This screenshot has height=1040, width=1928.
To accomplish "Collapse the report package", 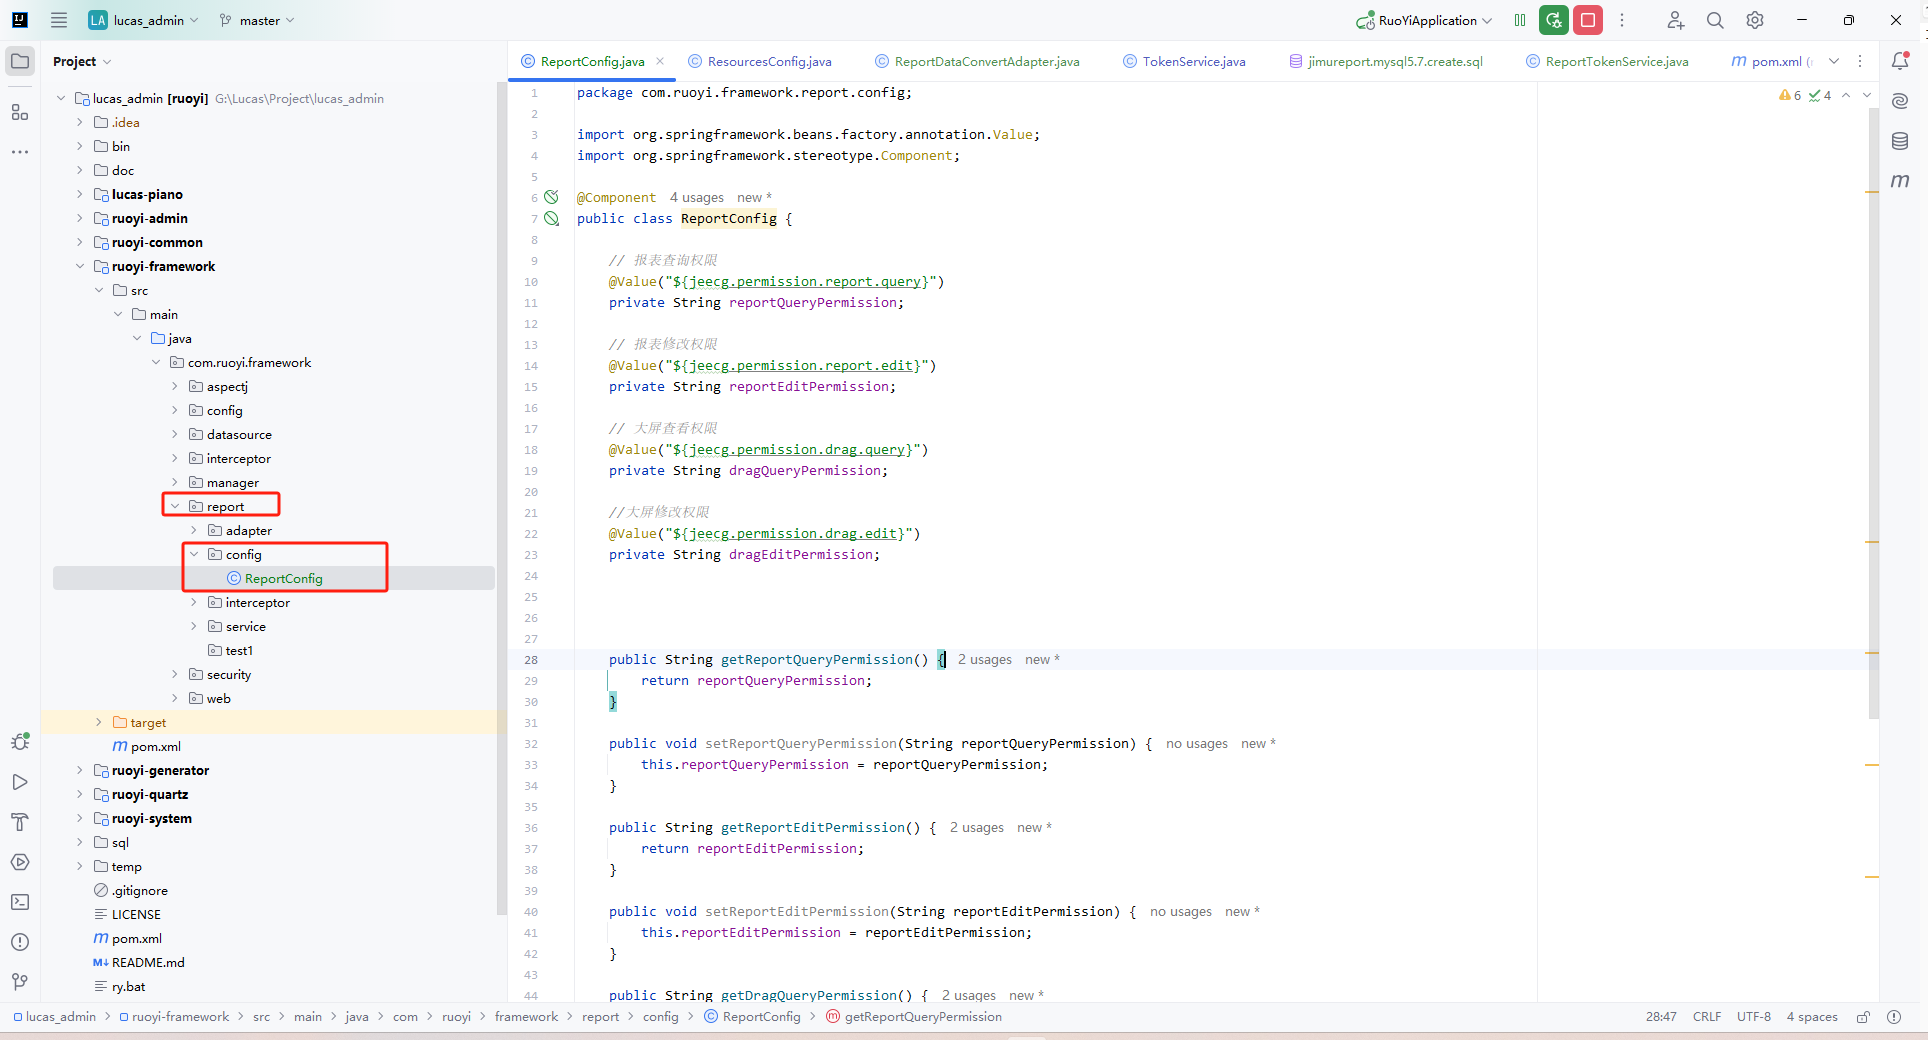I will tap(175, 506).
